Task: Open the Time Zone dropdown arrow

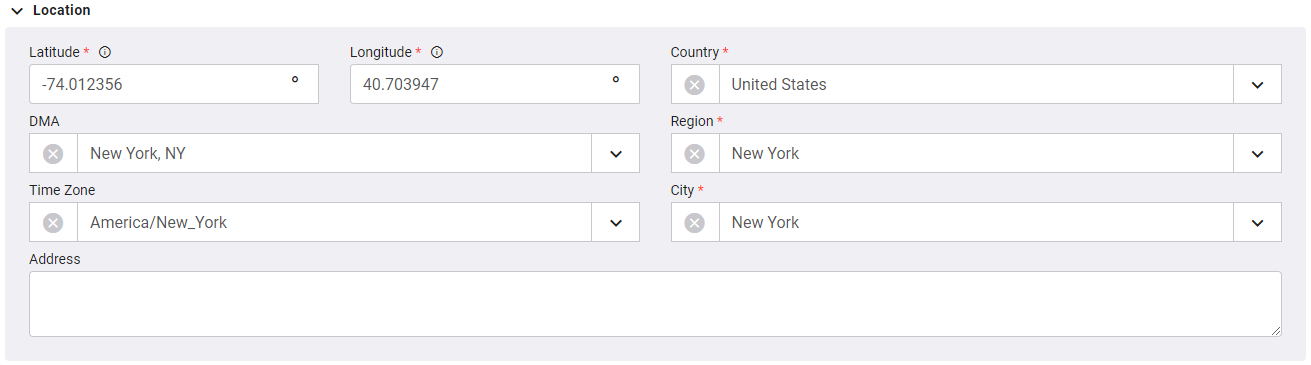Action: (x=616, y=223)
